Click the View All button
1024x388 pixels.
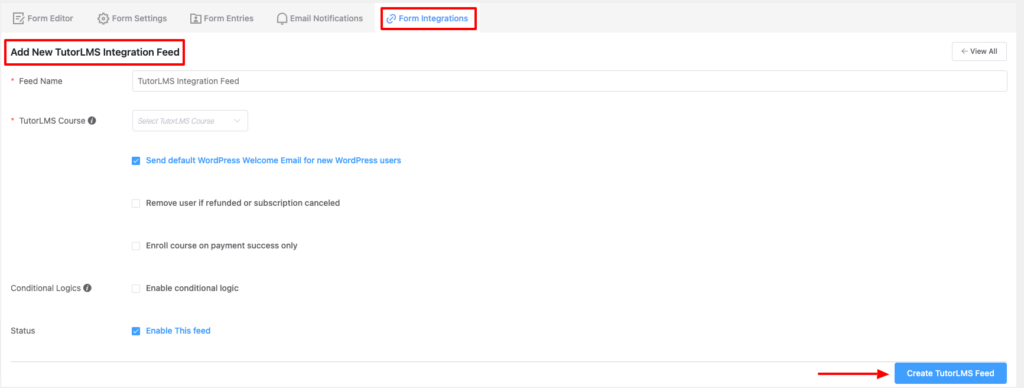(979, 52)
